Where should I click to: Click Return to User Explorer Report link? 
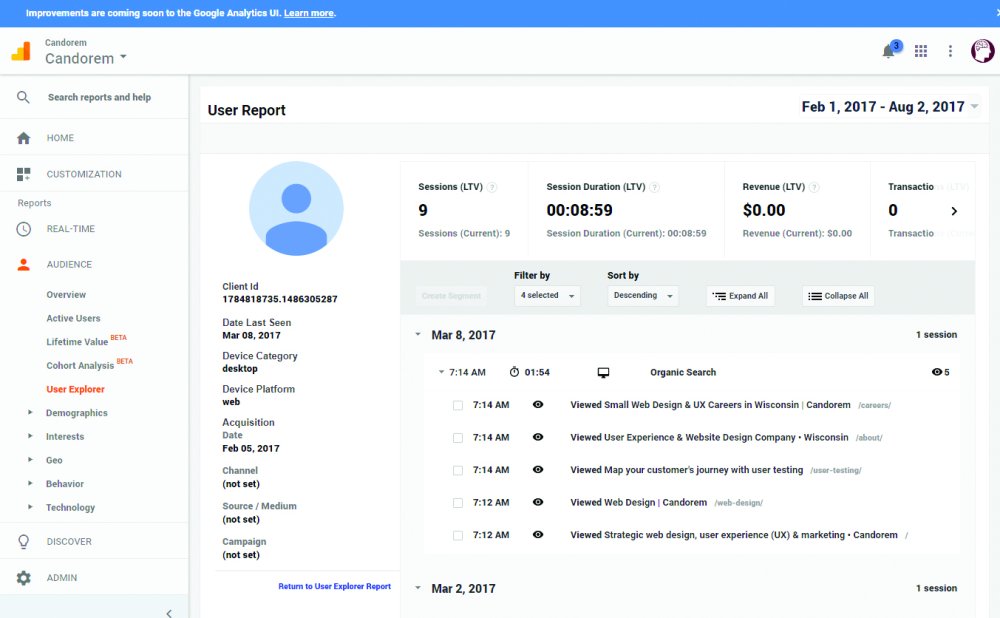(x=335, y=586)
